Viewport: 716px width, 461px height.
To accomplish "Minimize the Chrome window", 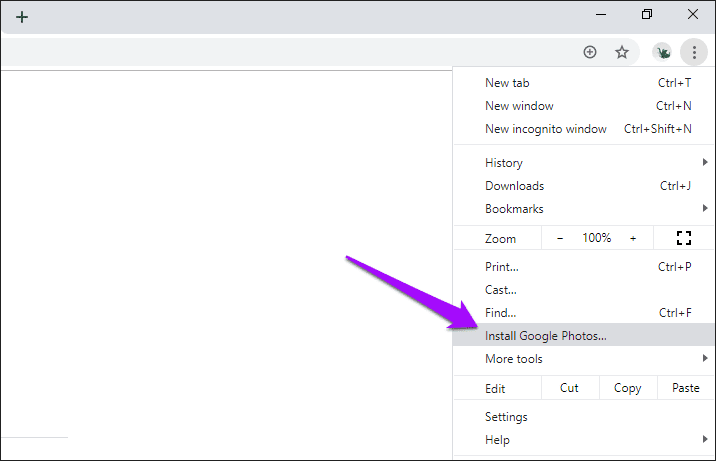I will [x=601, y=15].
